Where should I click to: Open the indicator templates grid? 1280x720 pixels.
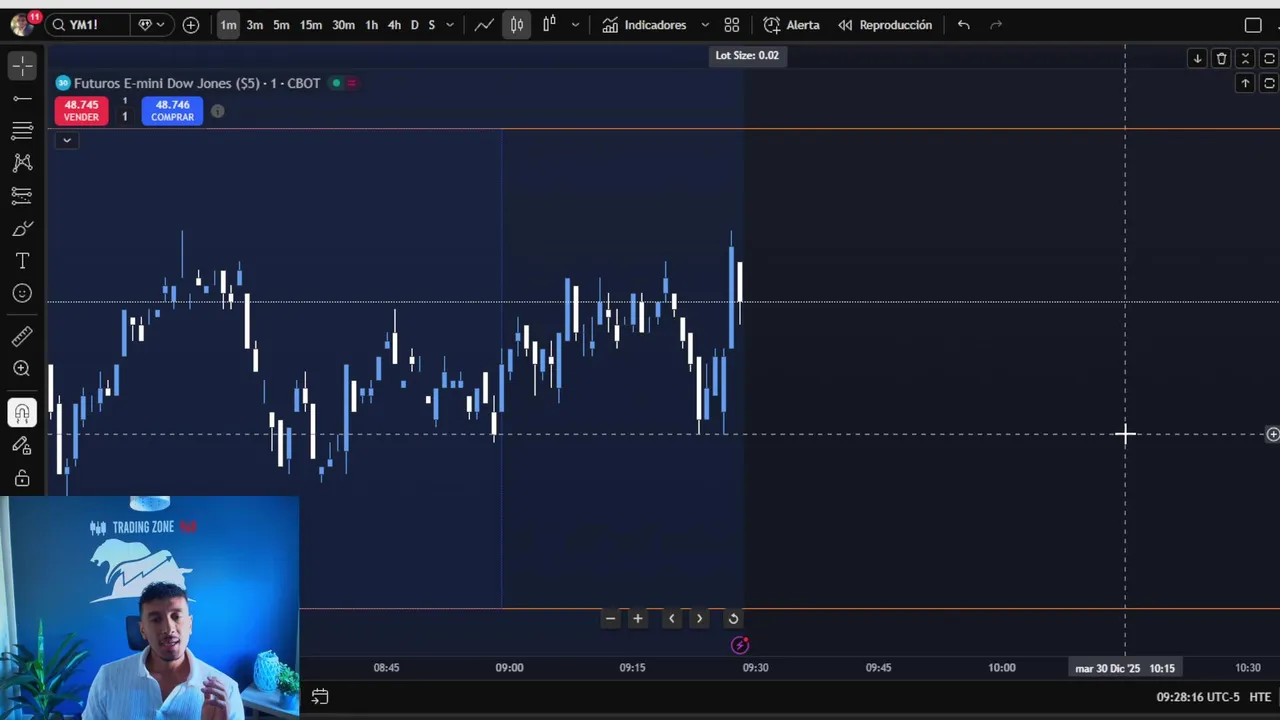[732, 25]
